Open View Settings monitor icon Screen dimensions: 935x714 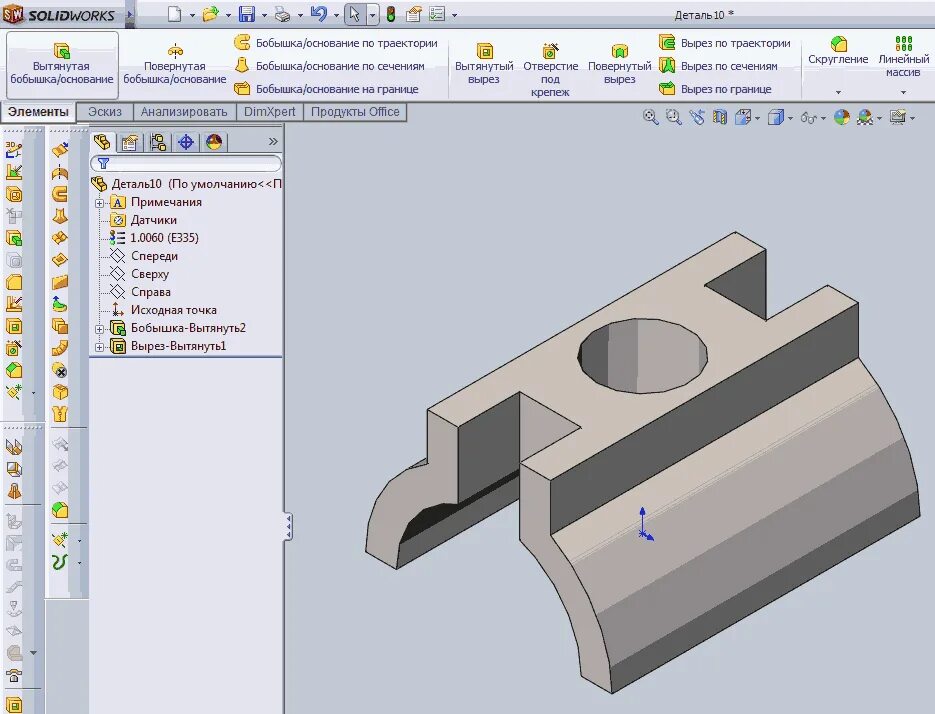898,117
